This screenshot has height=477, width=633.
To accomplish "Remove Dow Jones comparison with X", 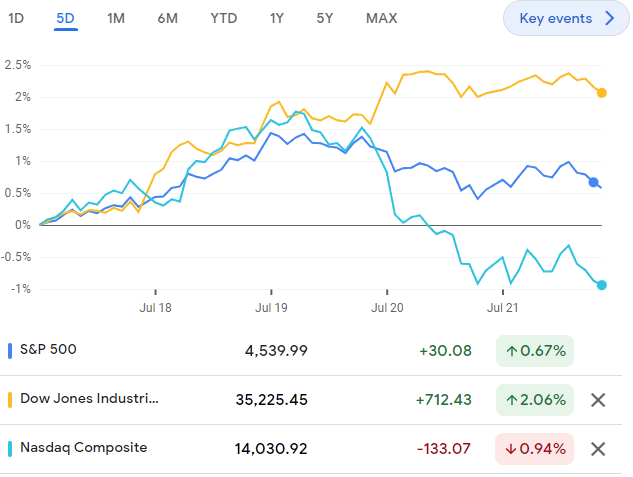I will (598, 400).
